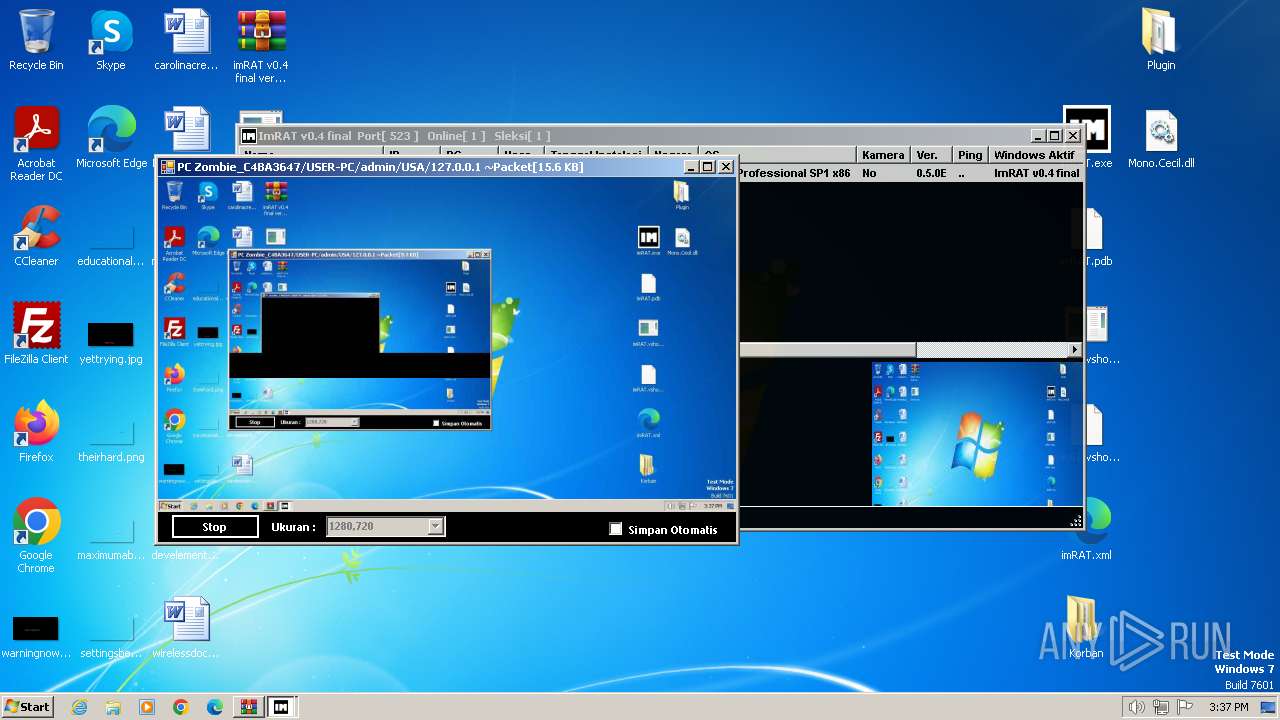Open Windows Media Player from the taskbar
Viewport: 1280px width, 720px height.
point(147,707)
